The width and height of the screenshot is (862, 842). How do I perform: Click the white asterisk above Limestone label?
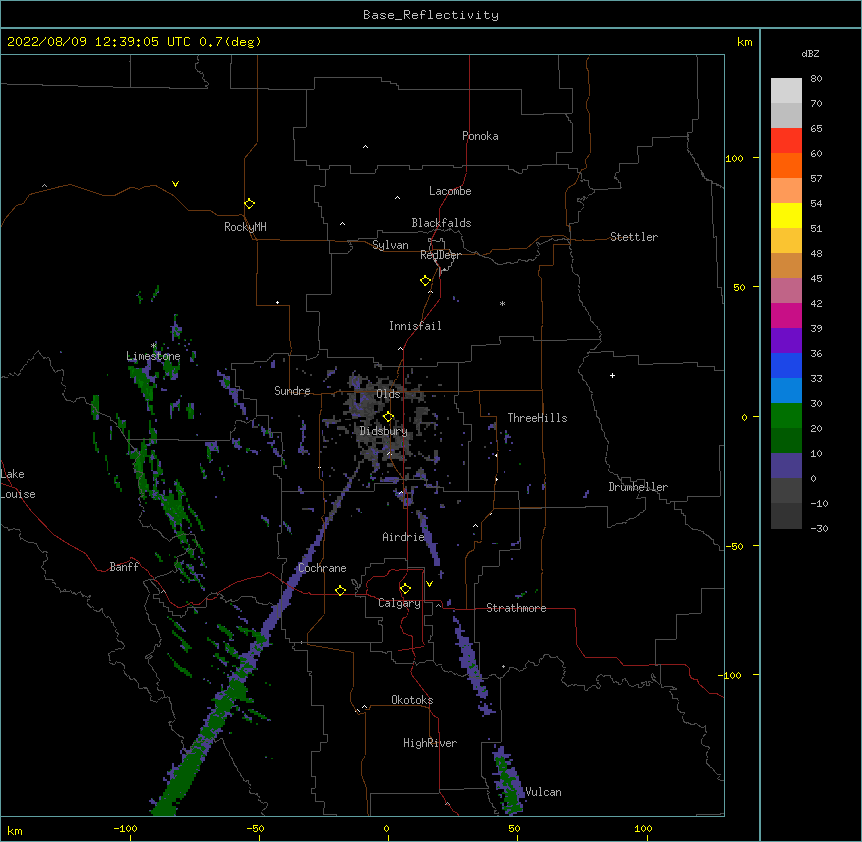pyautogui.click(x=154, y=345)
